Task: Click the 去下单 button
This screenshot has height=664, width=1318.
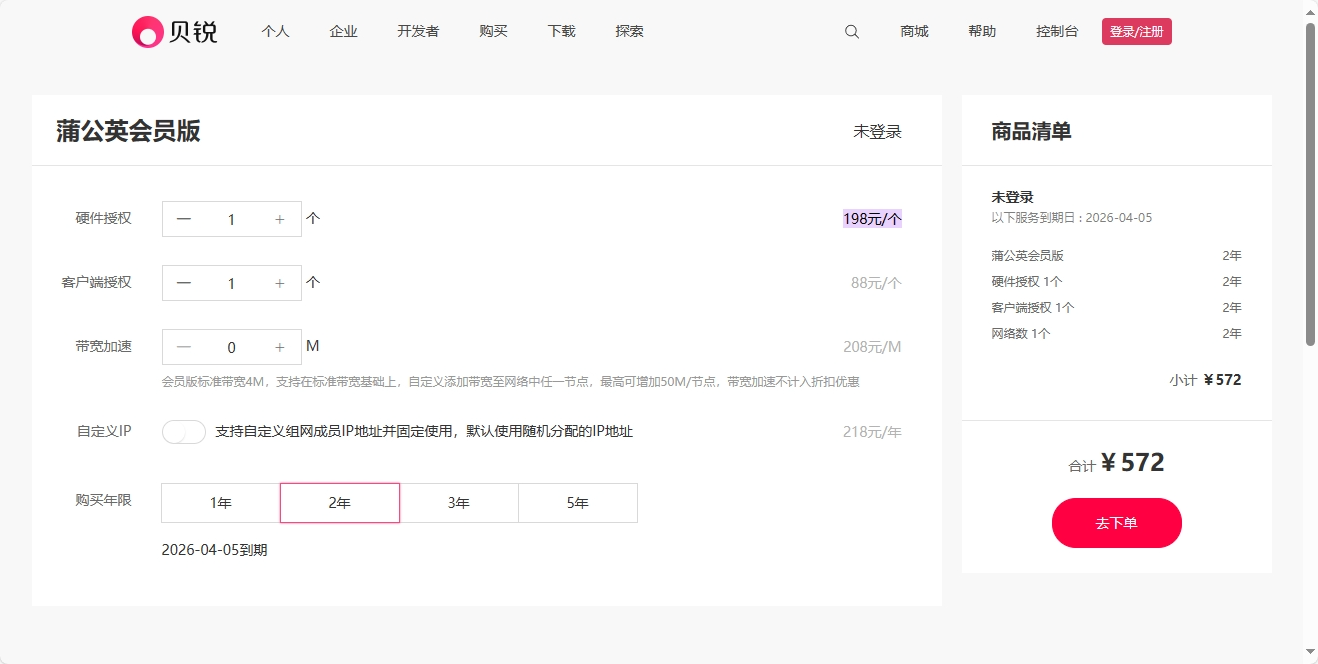Action: tap(1116, 523)
